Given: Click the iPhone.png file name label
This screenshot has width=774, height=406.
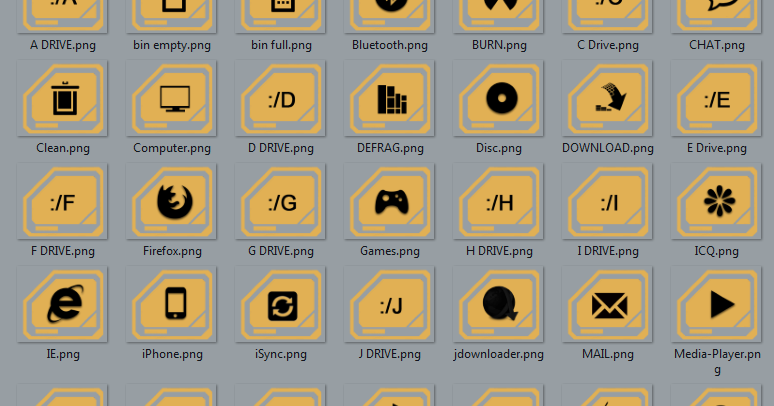Looking at the screenshot, I should (172, 354).
